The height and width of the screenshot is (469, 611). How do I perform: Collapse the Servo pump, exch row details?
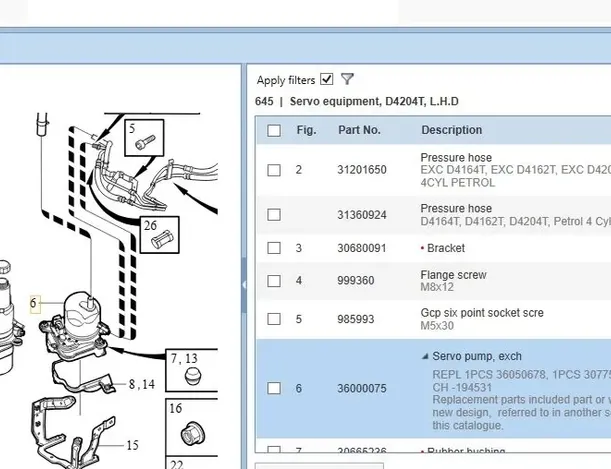(424, 357)
